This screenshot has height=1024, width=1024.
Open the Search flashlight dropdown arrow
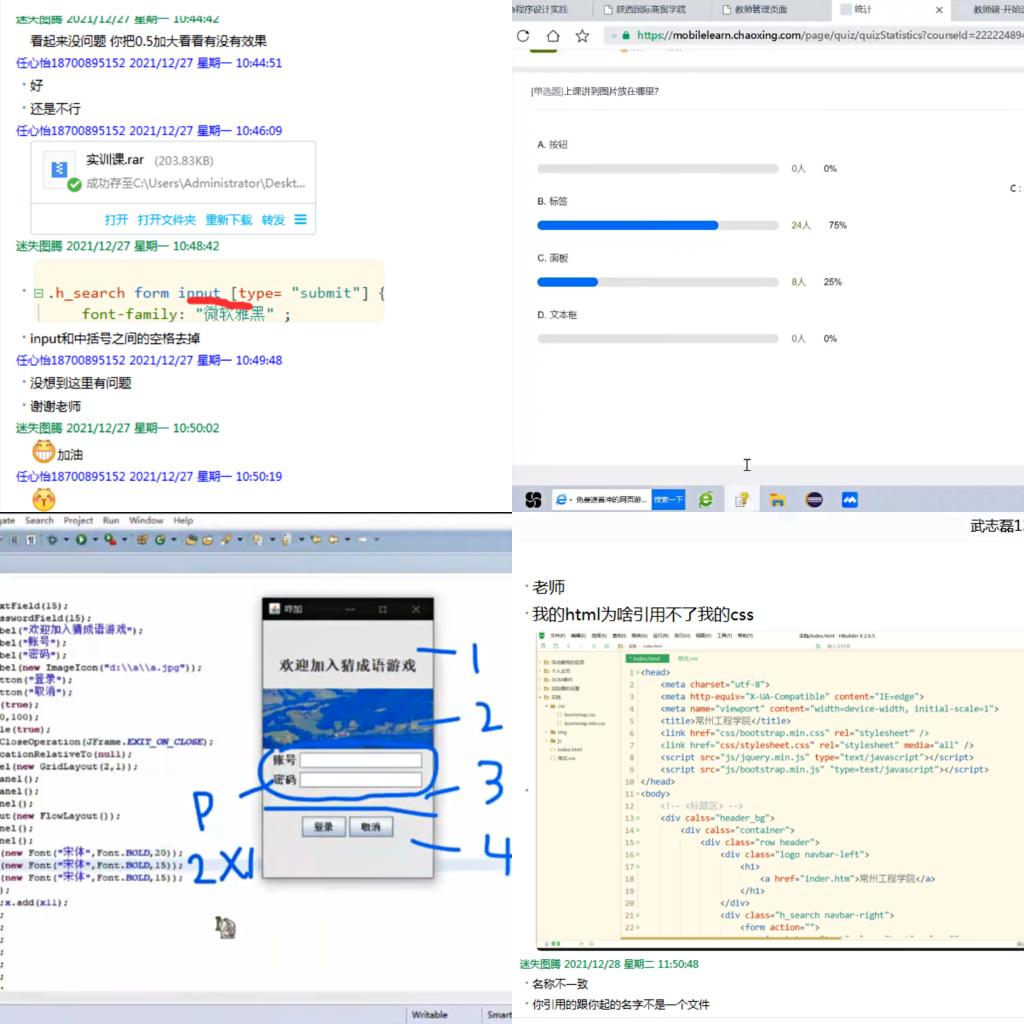click(x=240, y=539)
